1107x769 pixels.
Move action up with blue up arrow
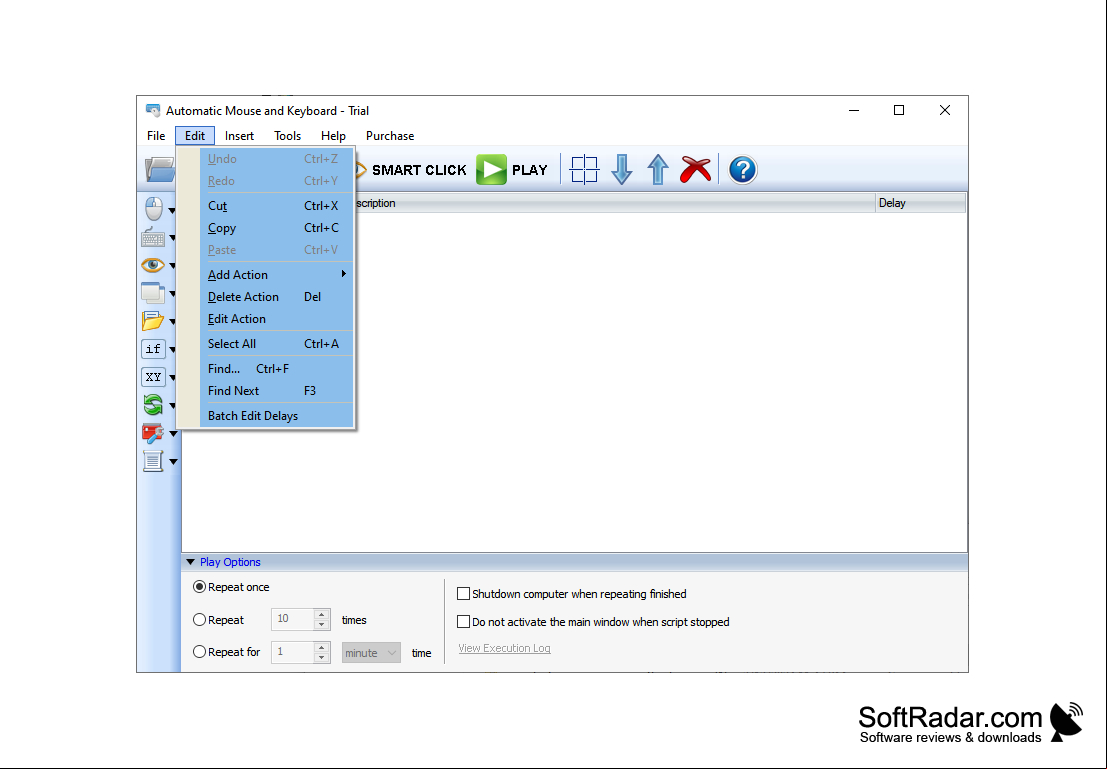point(658,169)
